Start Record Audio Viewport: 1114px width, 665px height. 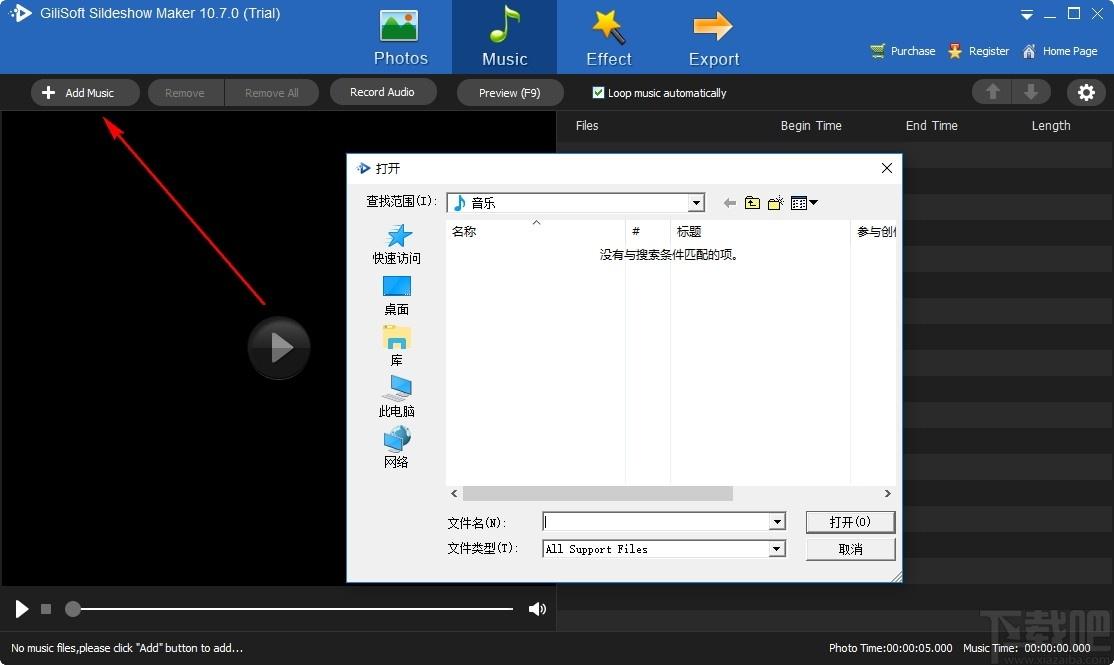coord(383,92)
